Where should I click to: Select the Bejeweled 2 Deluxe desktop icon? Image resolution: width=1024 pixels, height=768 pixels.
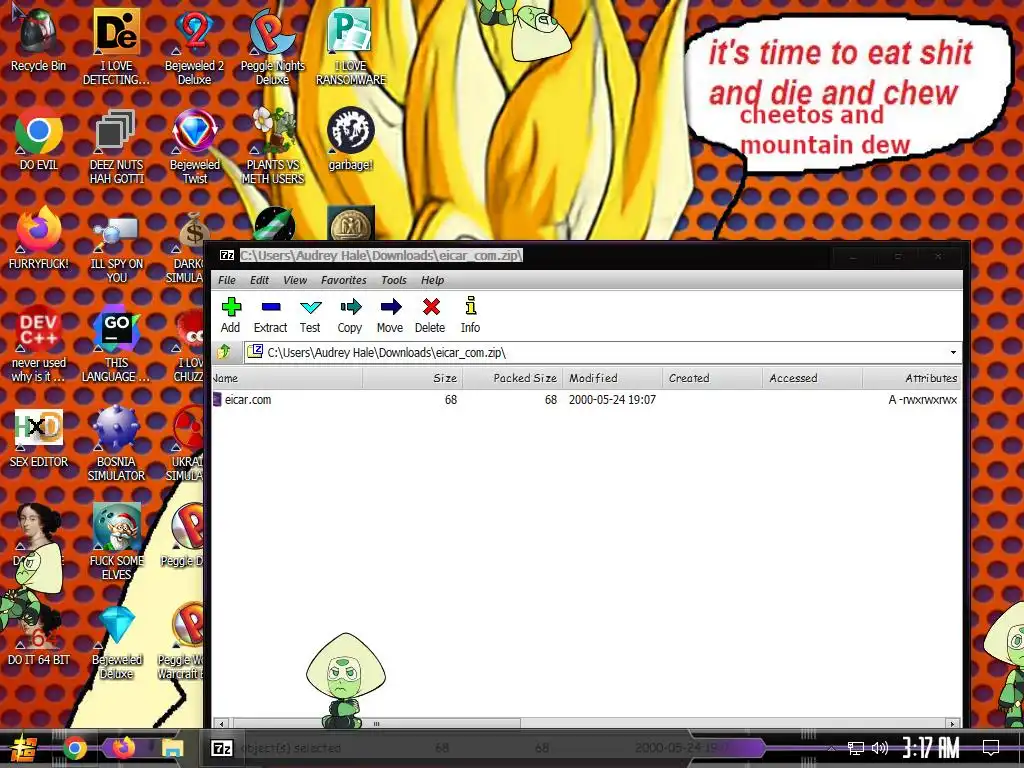pos(195,46)
